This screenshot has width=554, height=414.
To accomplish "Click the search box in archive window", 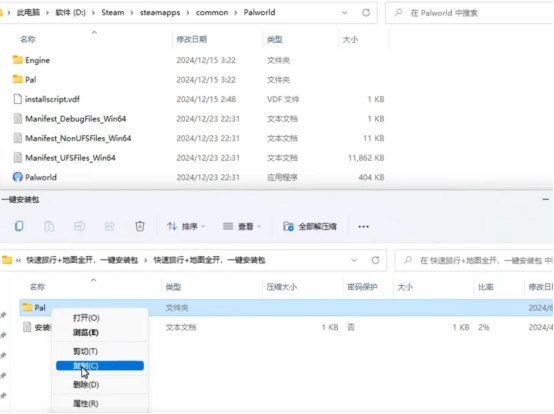I will point(474,260).
